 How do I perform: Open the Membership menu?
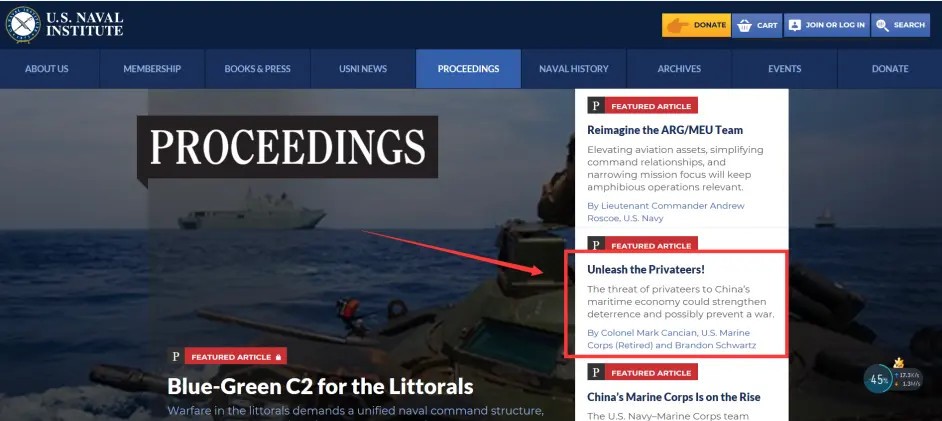(x=152, y=69)
